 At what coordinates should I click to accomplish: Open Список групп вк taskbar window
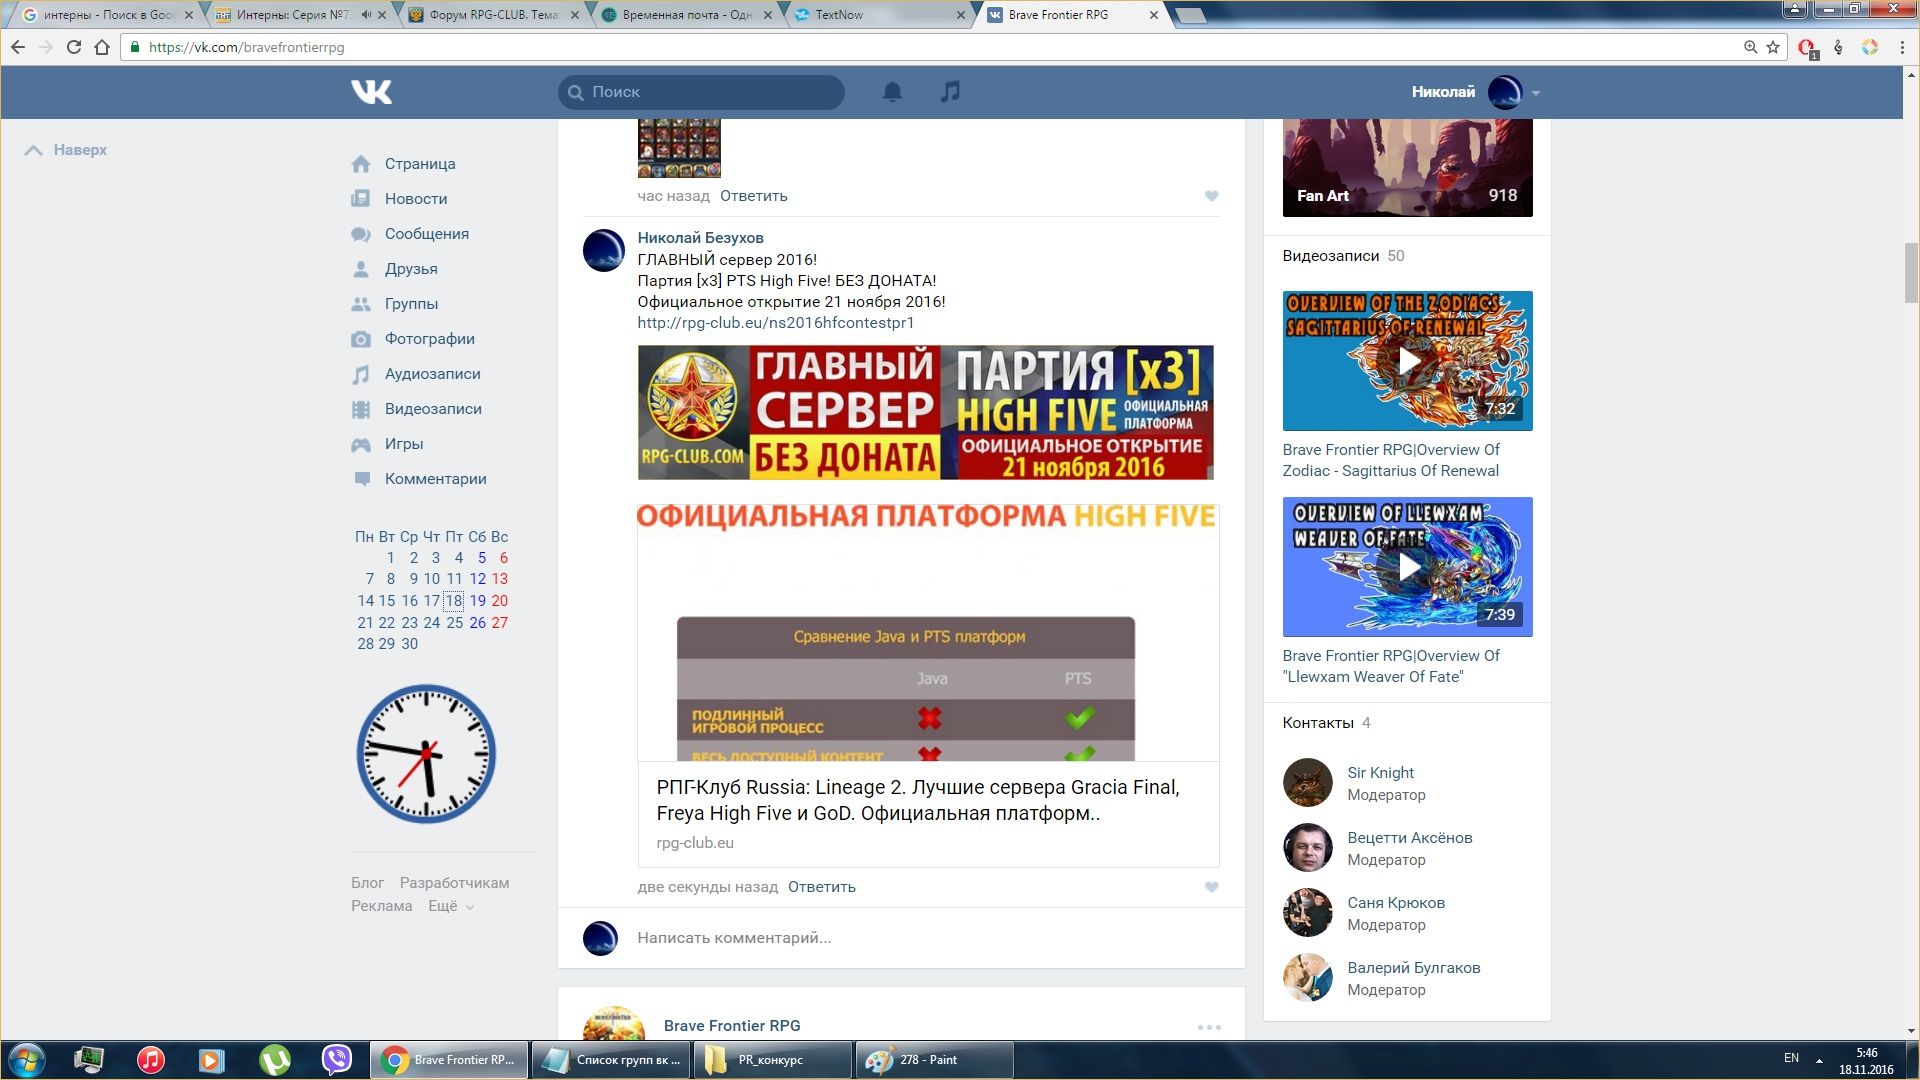click(x=610, y=1059)
